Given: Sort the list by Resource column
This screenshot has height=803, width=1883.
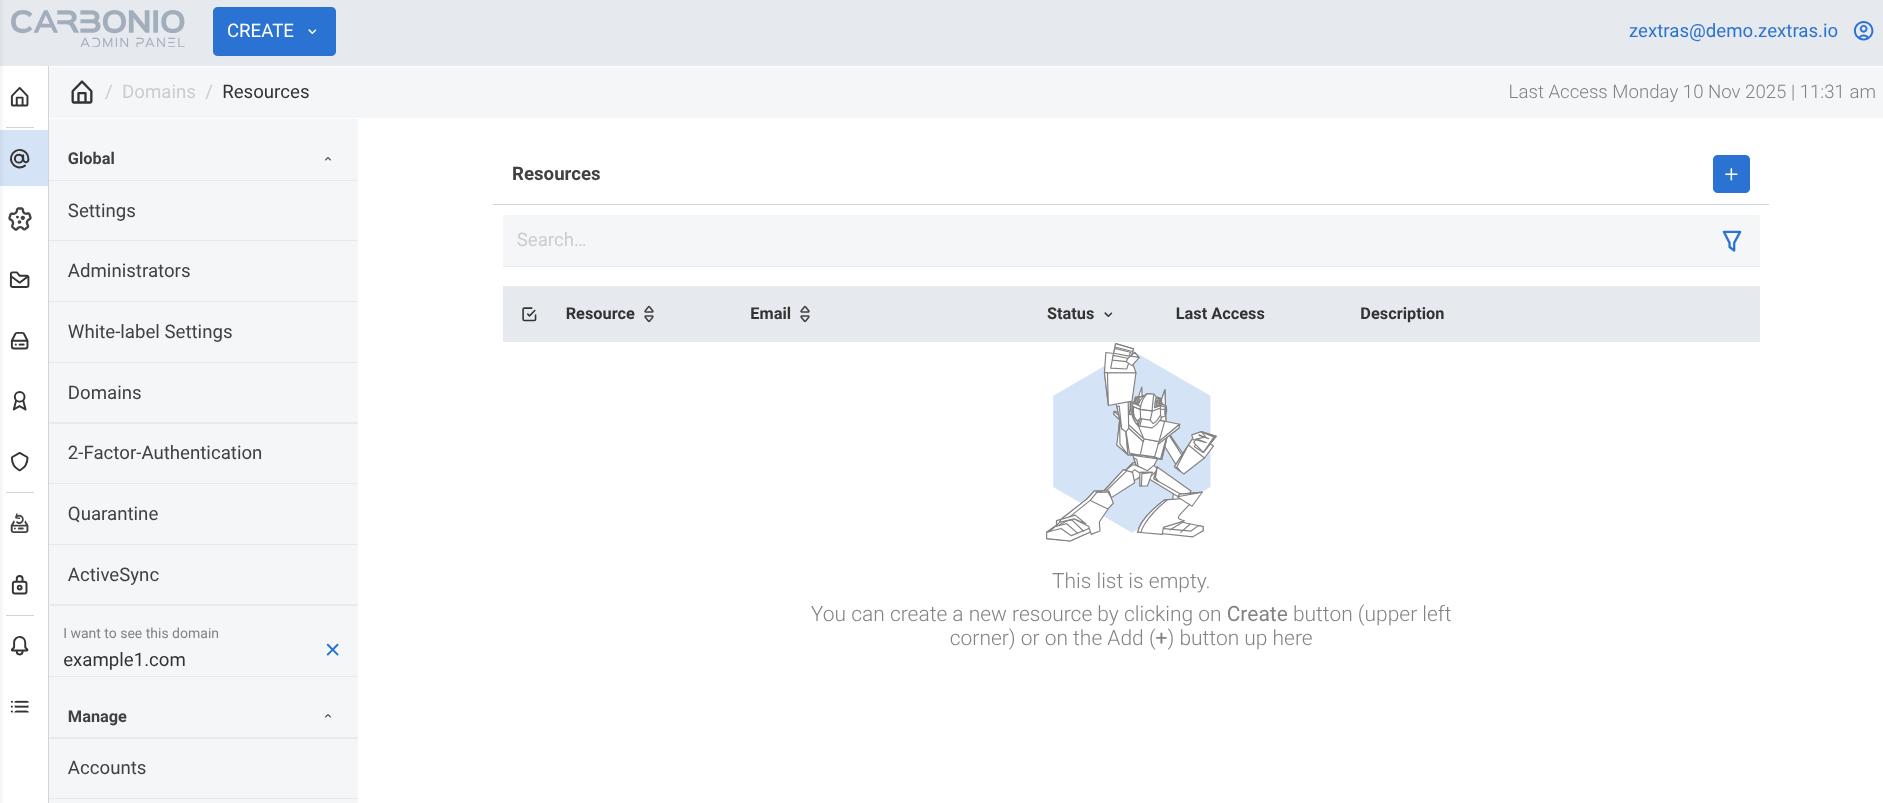Looking at the screenshot, I should coord(649,314).
